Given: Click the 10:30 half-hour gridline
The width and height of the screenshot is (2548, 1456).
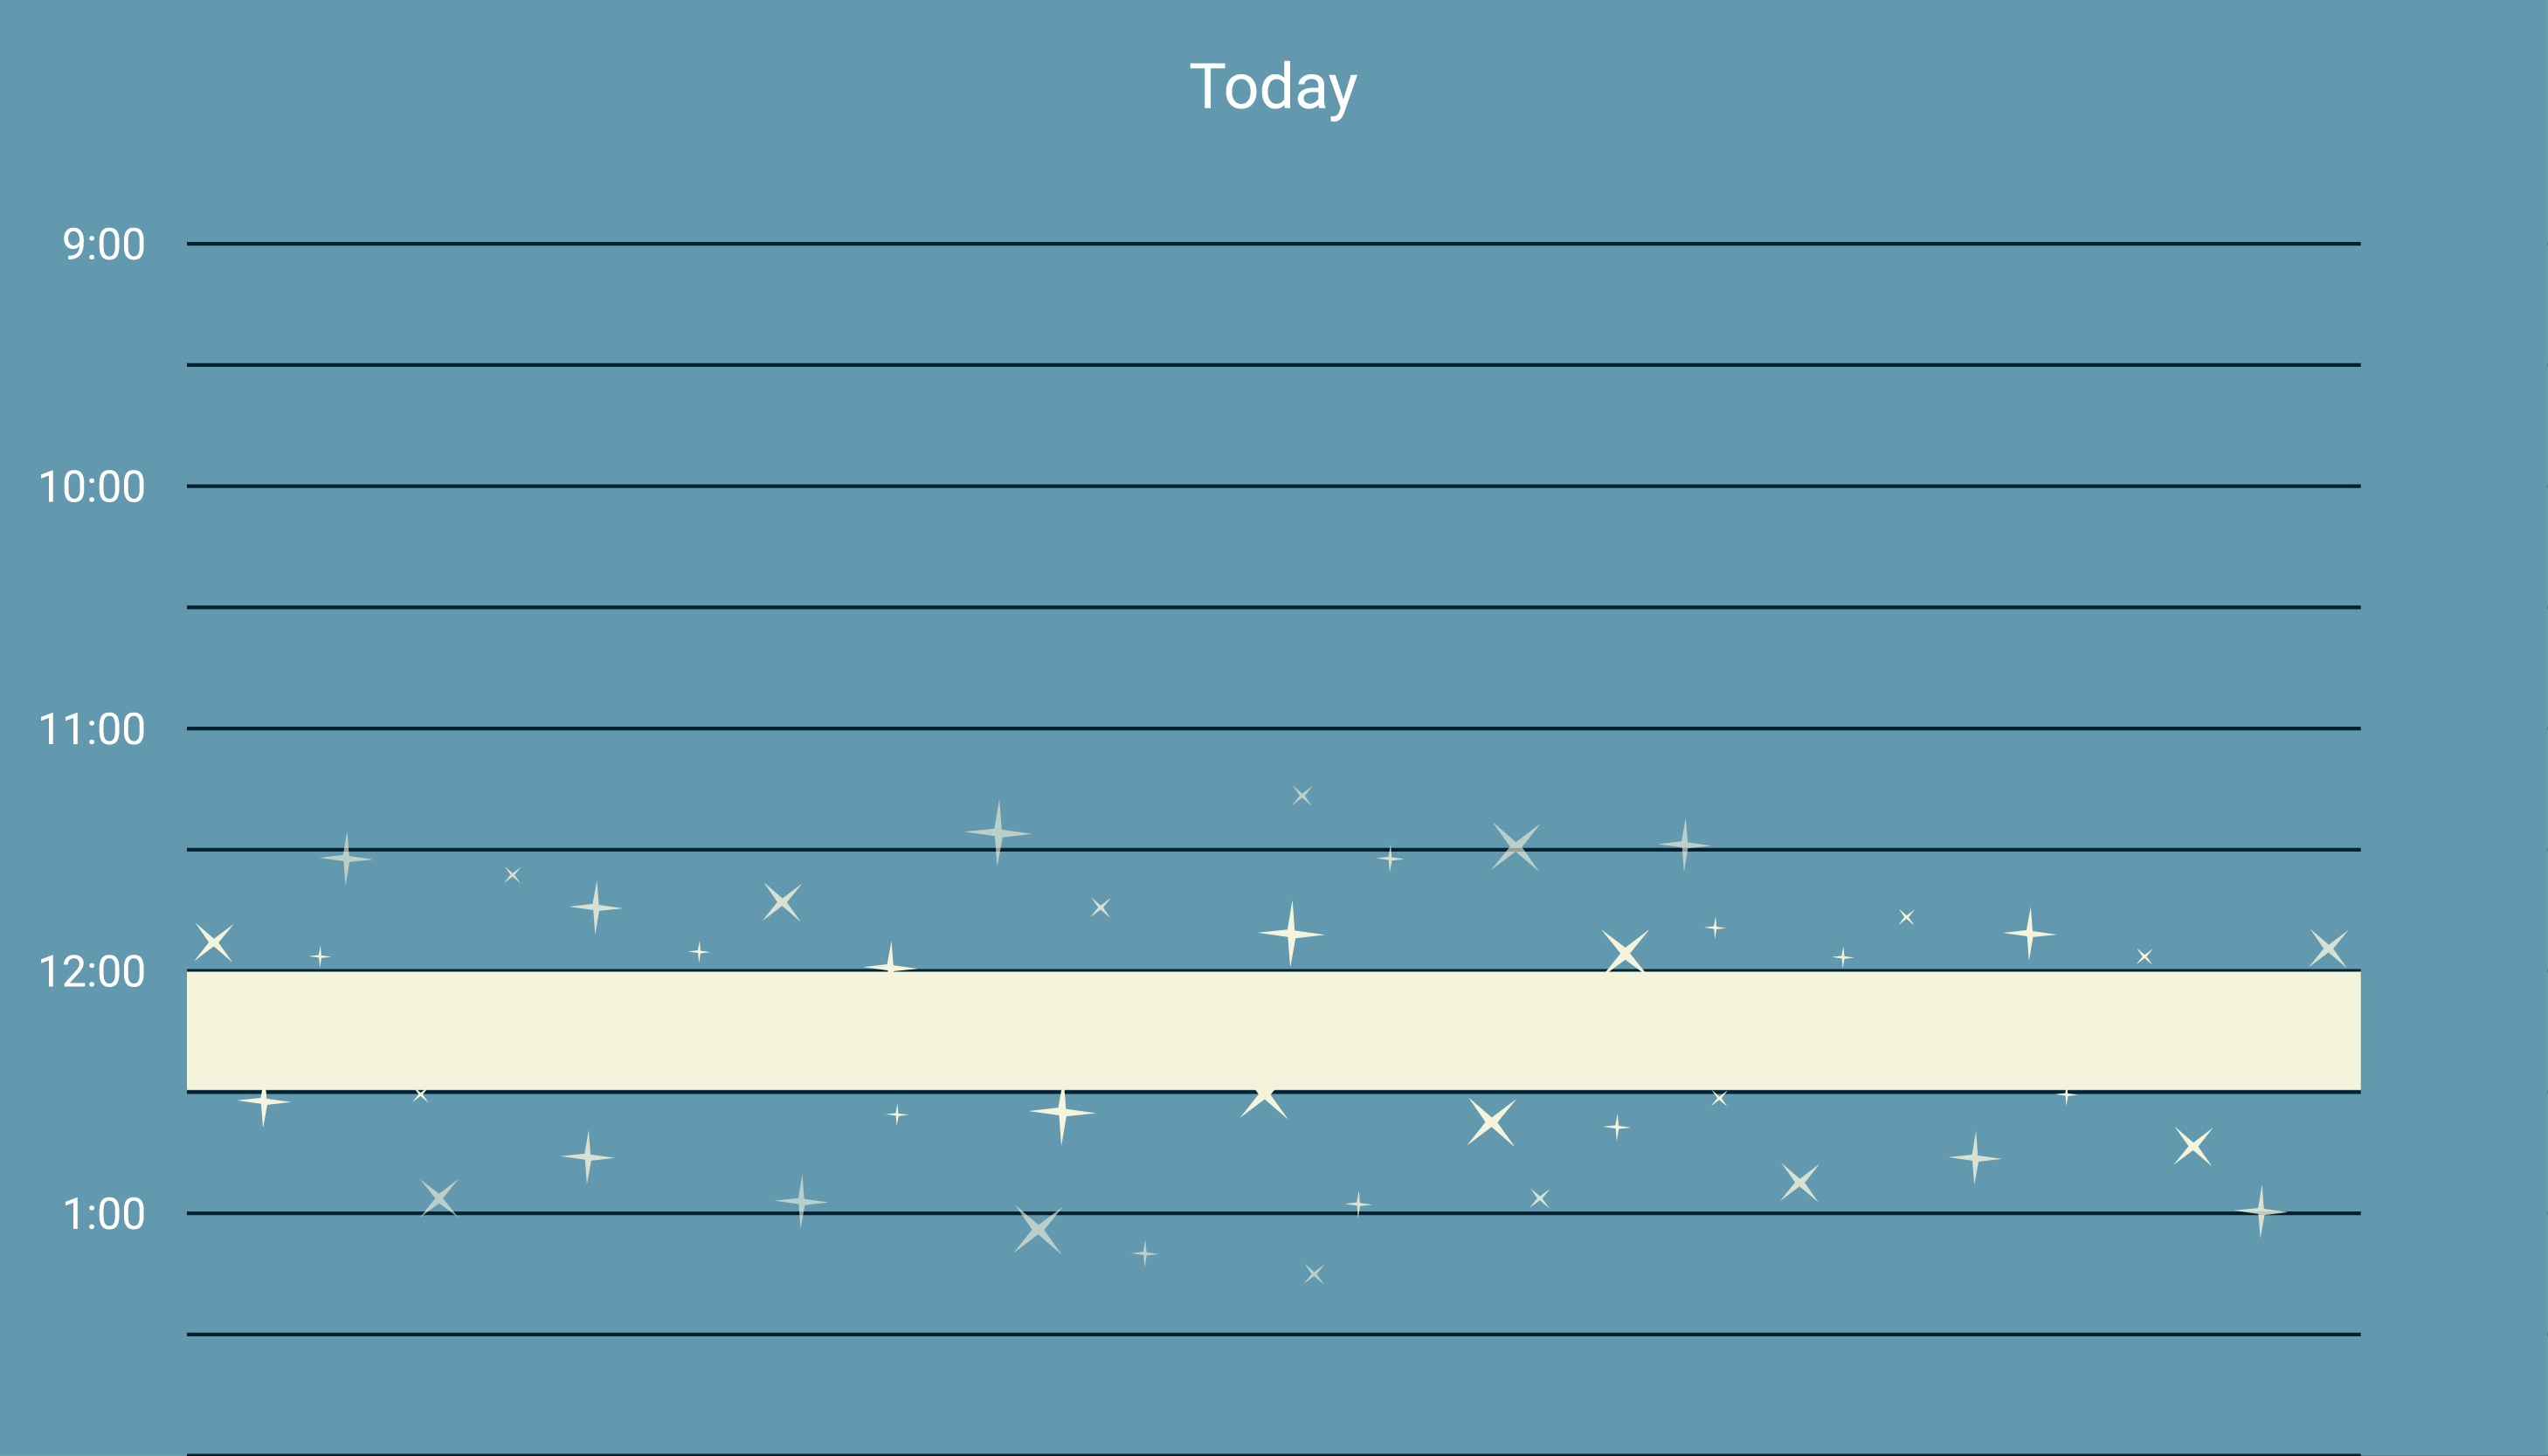Looking at the screenshot, I should coord(1273,607).
